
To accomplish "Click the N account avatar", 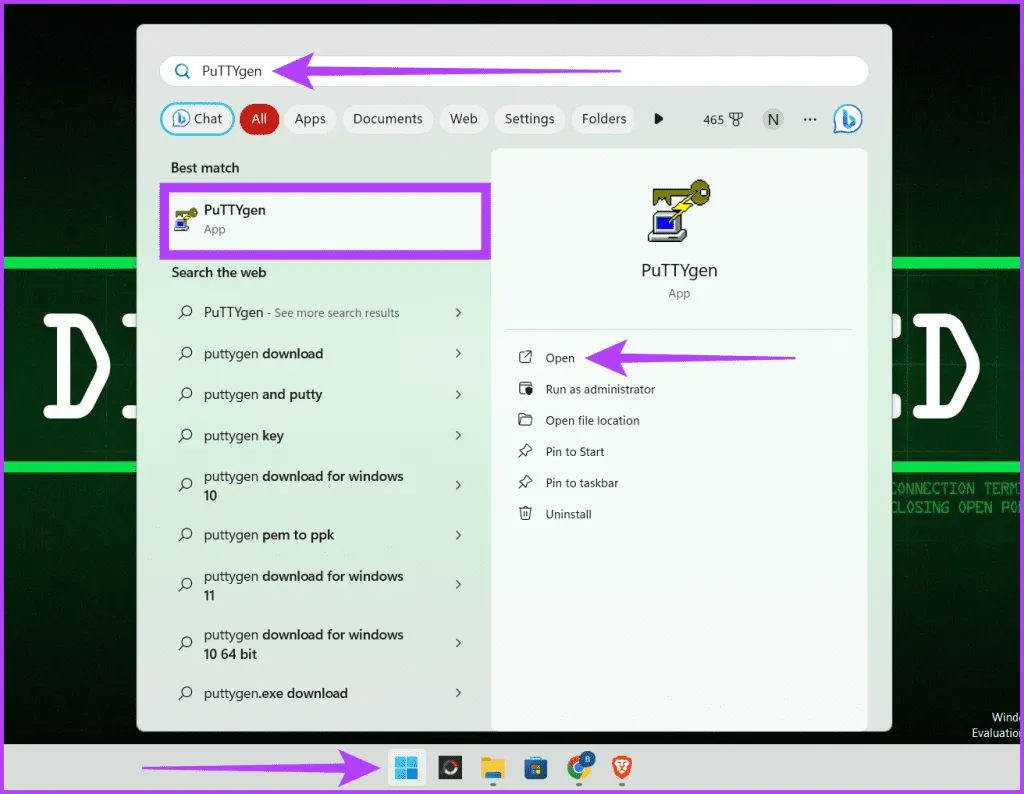I will pyautogui.click(x=773, y=119).
